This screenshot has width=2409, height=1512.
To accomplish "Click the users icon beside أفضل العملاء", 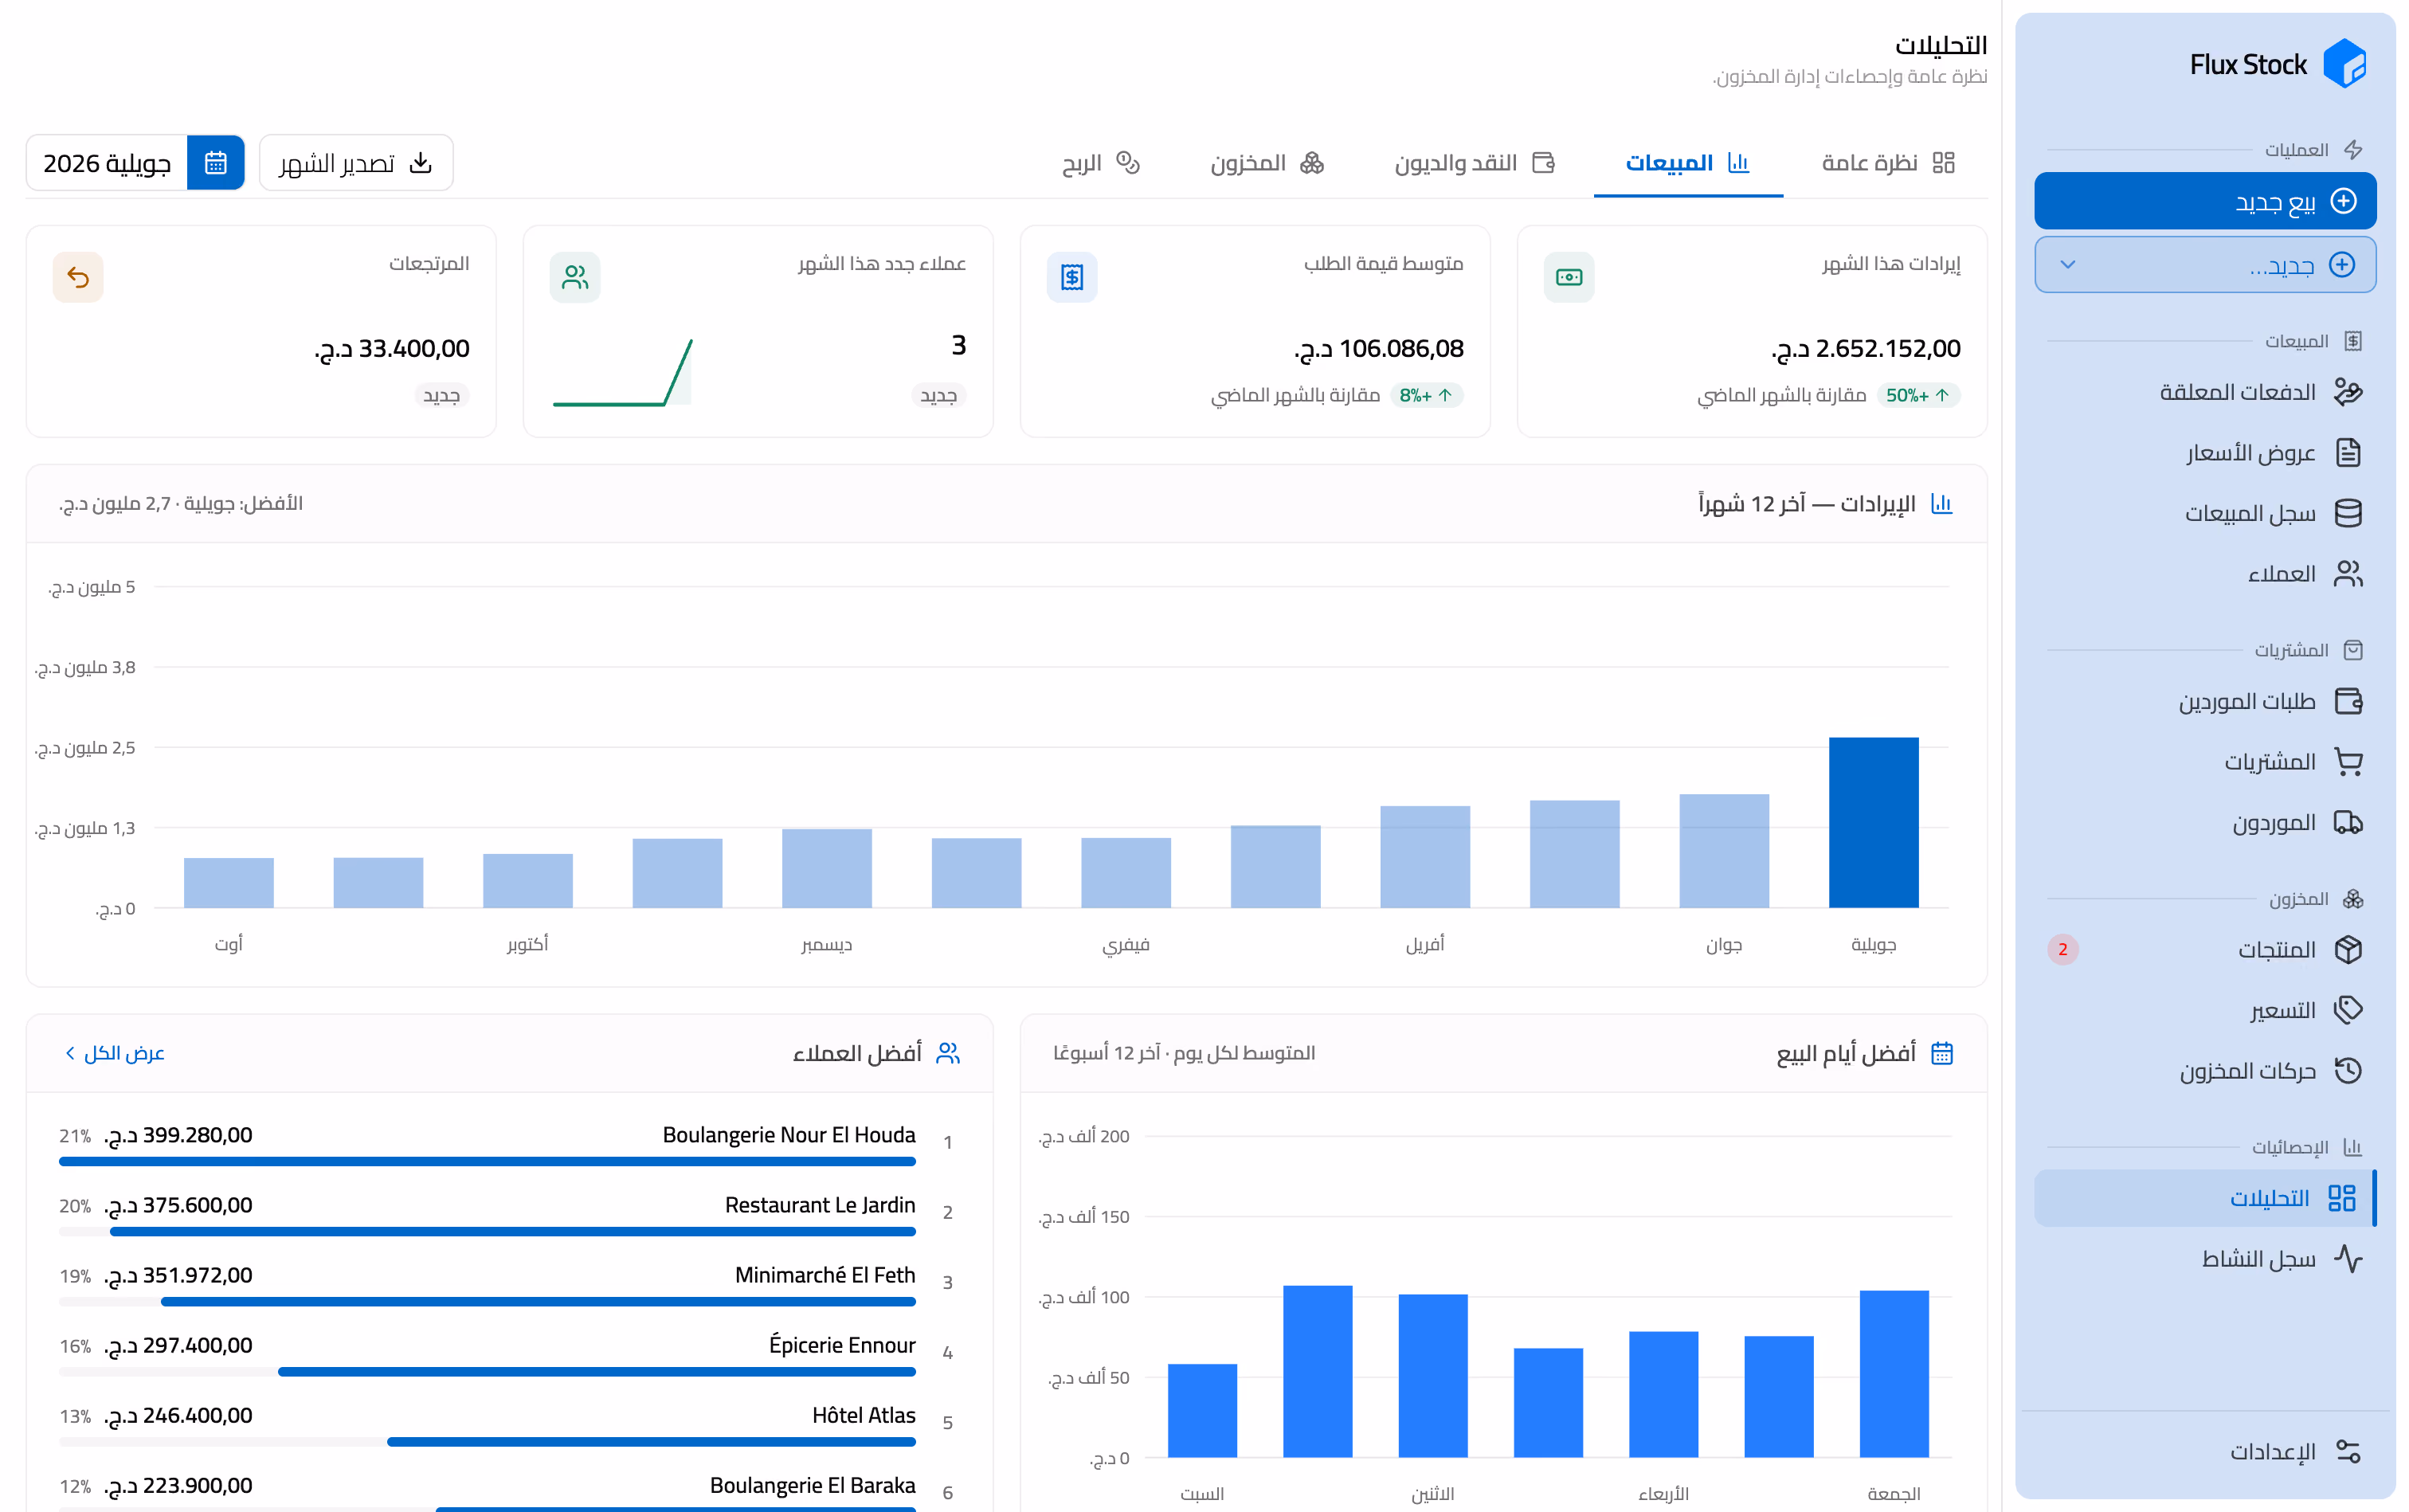I will [947, 1053].
